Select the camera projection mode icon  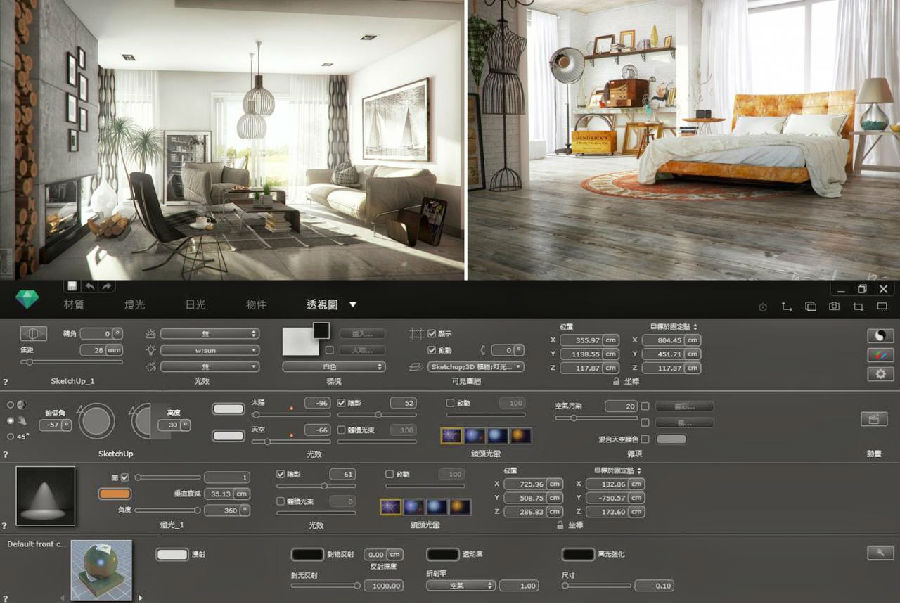pyautogui.click(x=33, y=333)
